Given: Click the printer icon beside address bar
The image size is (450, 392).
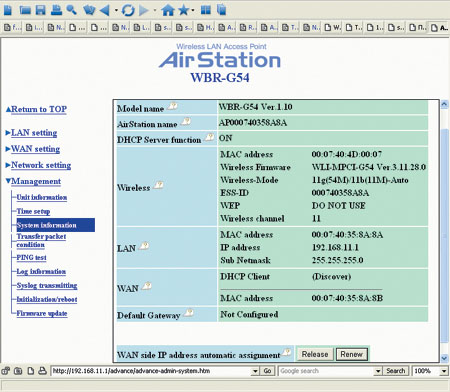Looking at the screenshot, I should [42, 371].
